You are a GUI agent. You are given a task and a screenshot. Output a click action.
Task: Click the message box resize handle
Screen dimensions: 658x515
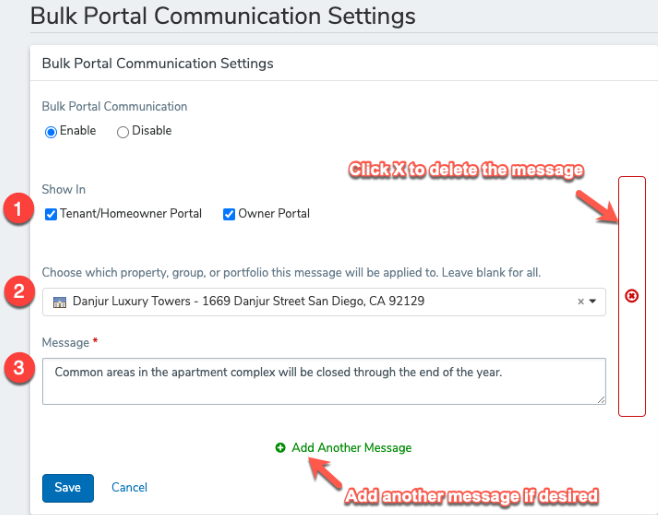600,399
